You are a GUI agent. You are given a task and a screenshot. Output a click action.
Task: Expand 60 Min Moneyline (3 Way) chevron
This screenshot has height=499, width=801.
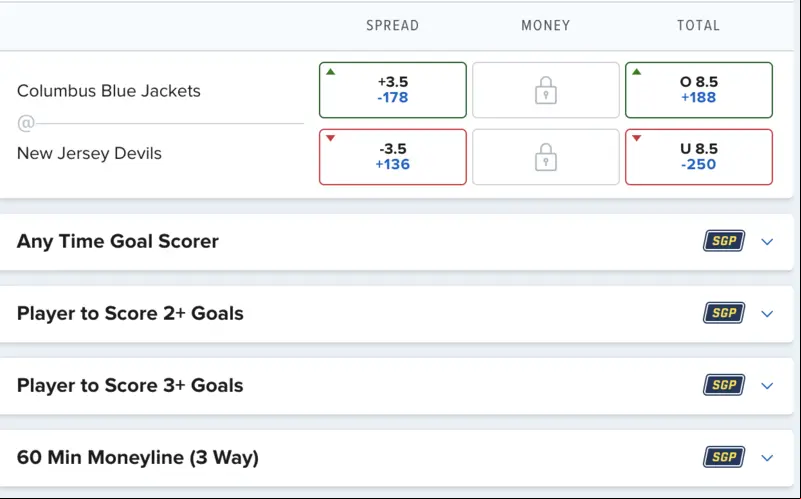(x=767, y=458)
